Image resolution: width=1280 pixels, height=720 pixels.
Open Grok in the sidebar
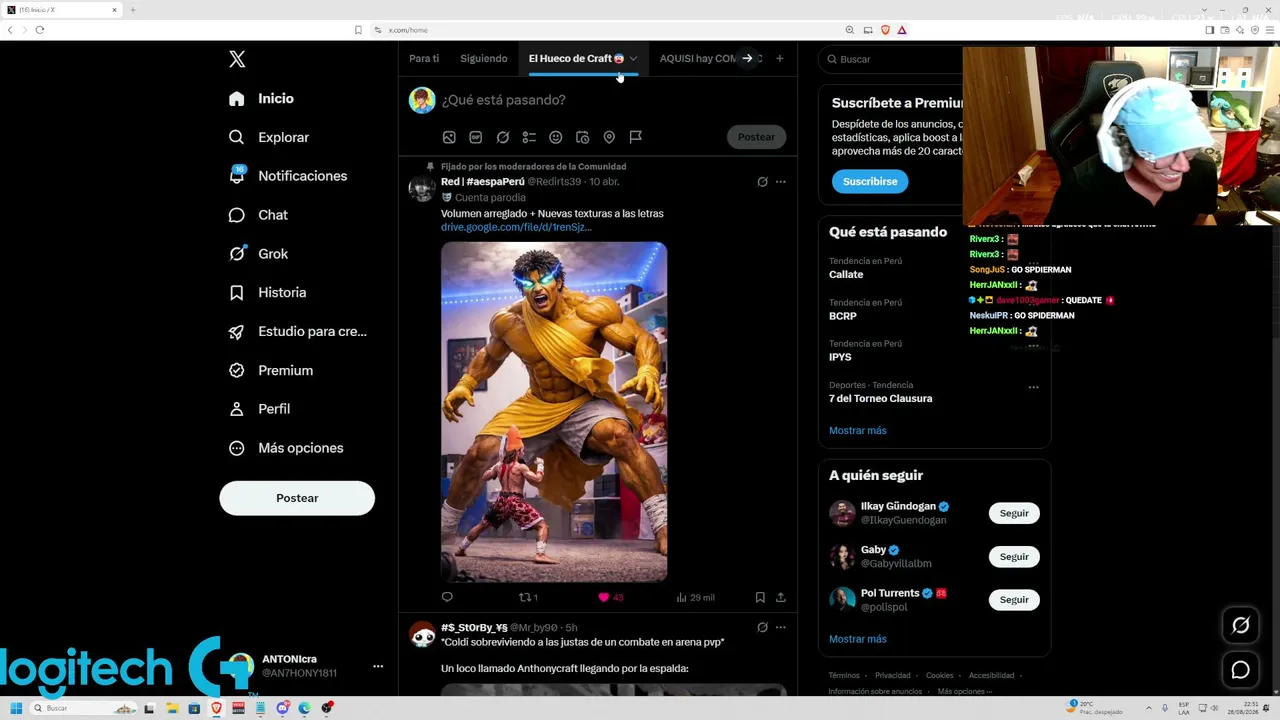[x=257, y=254]
